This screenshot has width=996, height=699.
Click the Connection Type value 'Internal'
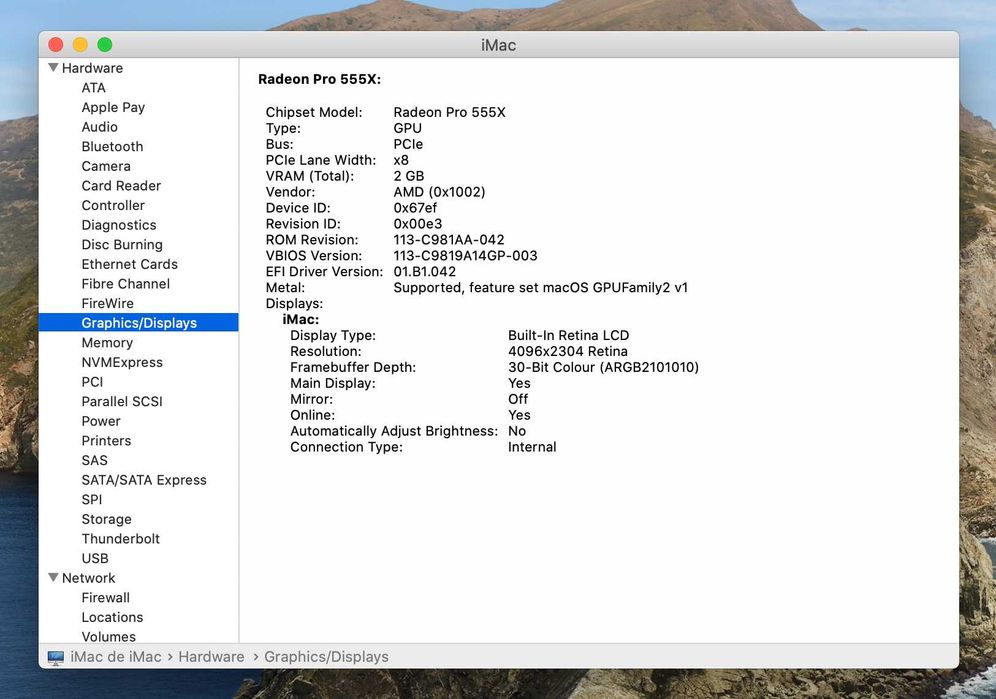click(x=532, y=447)
